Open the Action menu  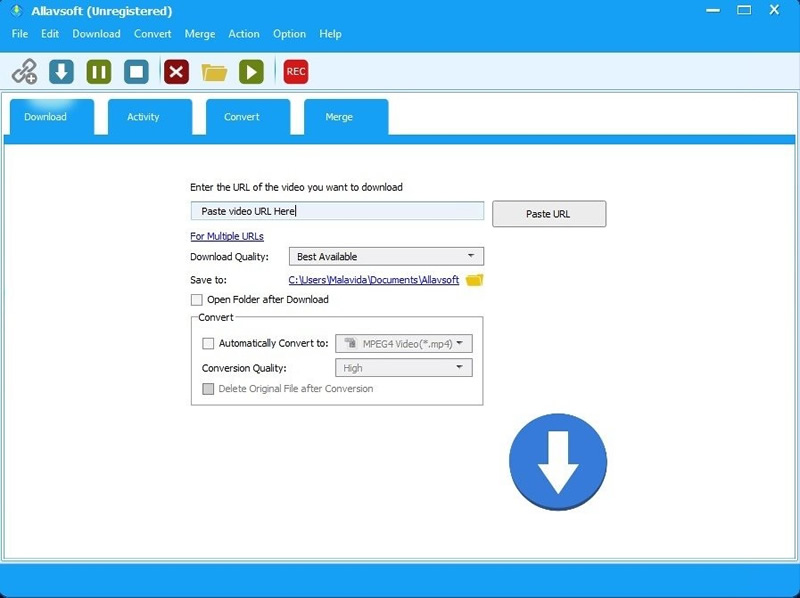coord(244,34)
